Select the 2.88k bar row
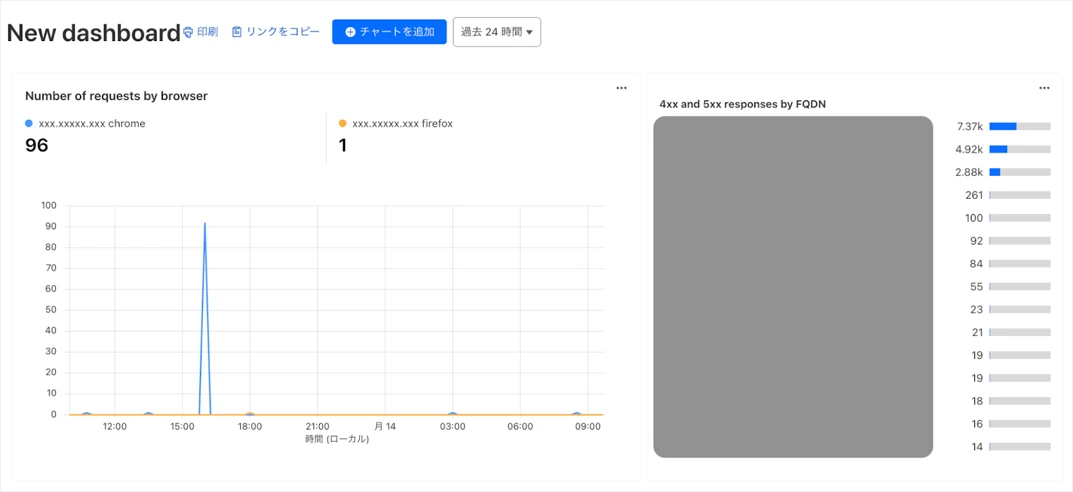The image size is (1073, 492). [1019, 172]
